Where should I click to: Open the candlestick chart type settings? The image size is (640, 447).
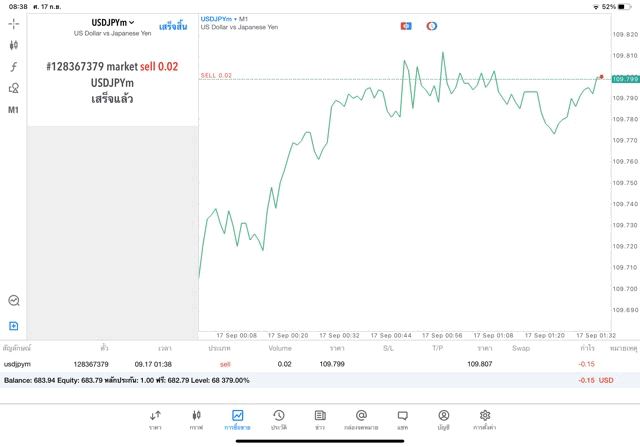[14, 45]
